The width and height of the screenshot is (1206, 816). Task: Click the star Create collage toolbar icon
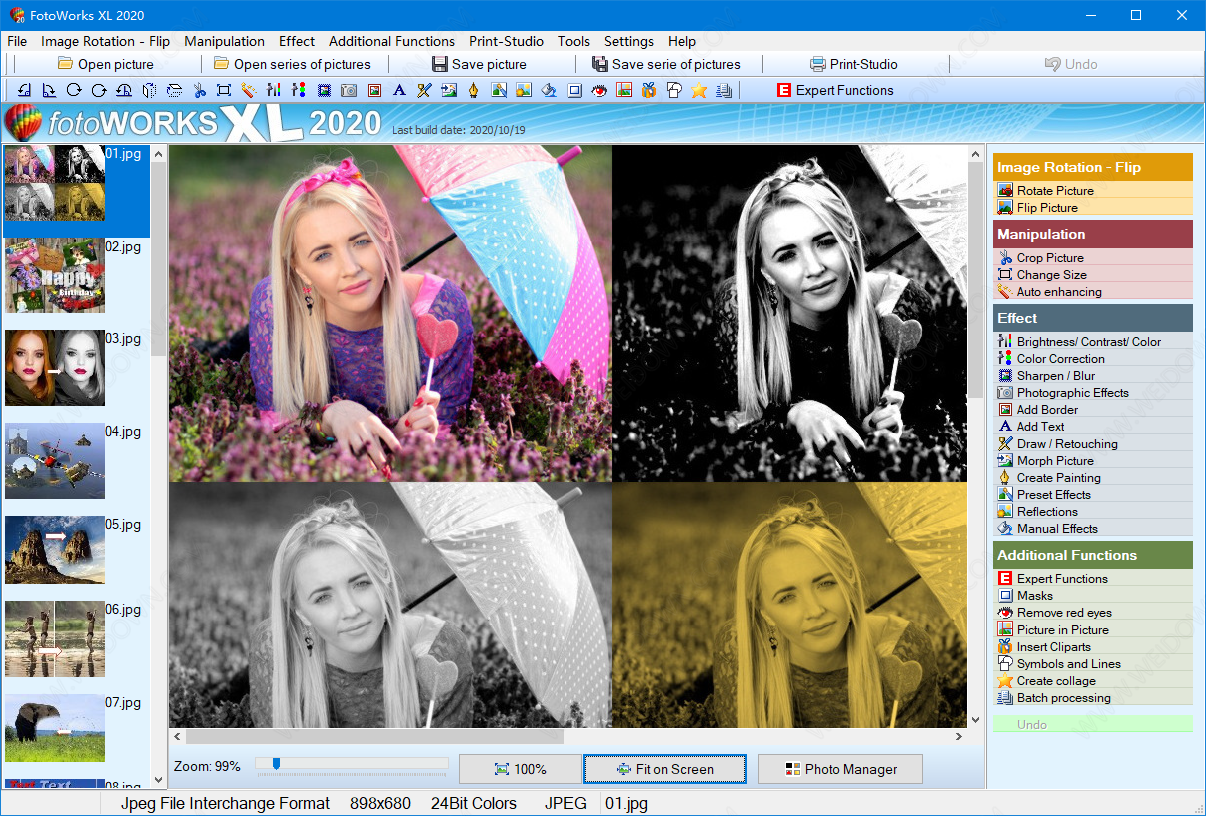(698, 90)
